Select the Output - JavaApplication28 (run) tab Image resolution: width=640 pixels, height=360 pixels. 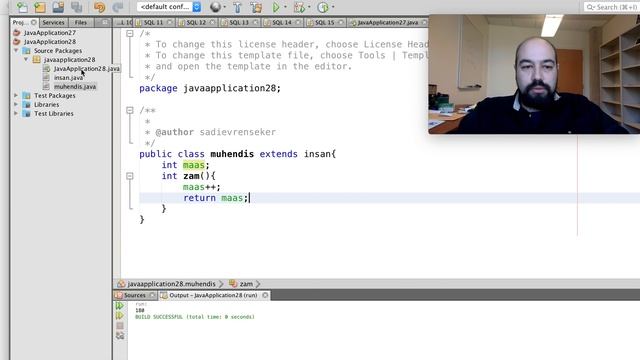[213, 295]
